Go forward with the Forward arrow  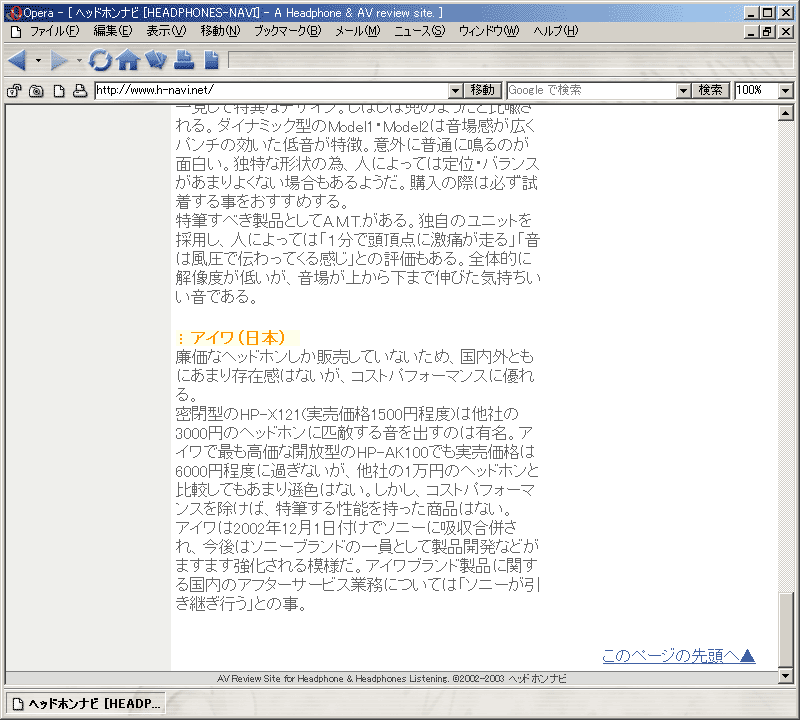click(59, 60)
